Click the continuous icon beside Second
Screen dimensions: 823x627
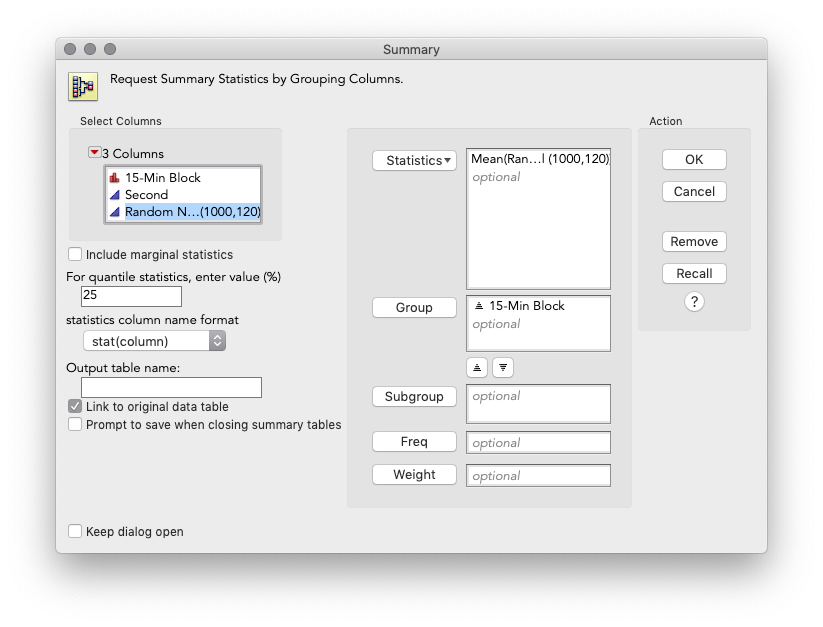(x=114, y=195)
